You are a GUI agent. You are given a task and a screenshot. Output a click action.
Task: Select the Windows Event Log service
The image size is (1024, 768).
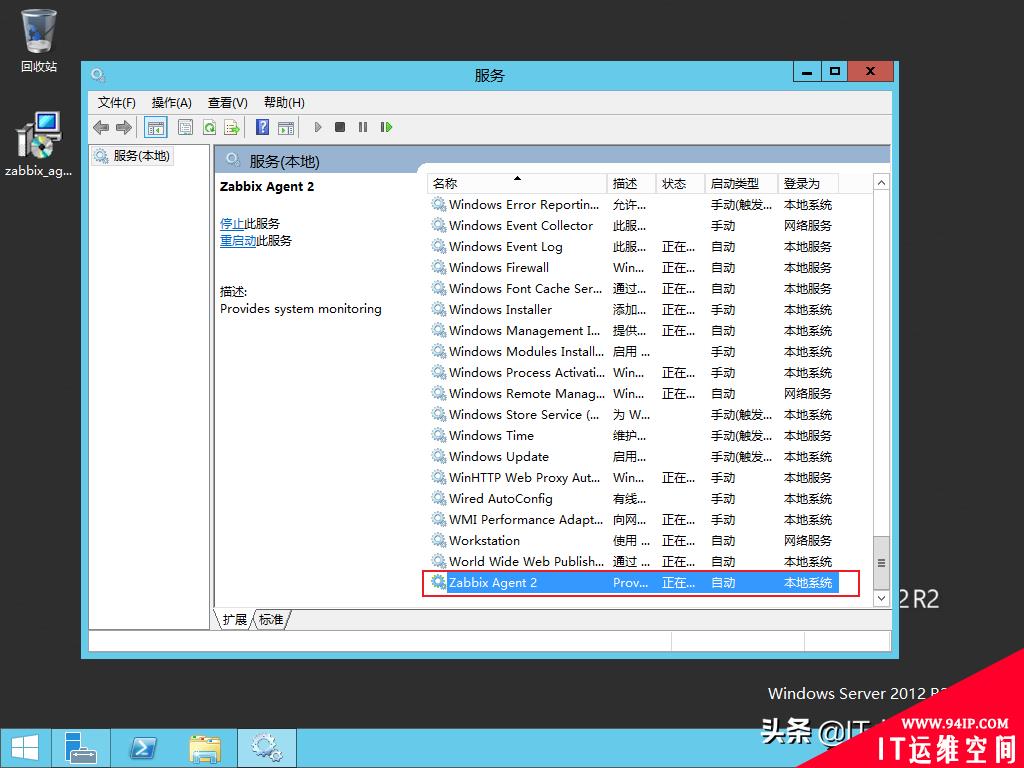632,246
